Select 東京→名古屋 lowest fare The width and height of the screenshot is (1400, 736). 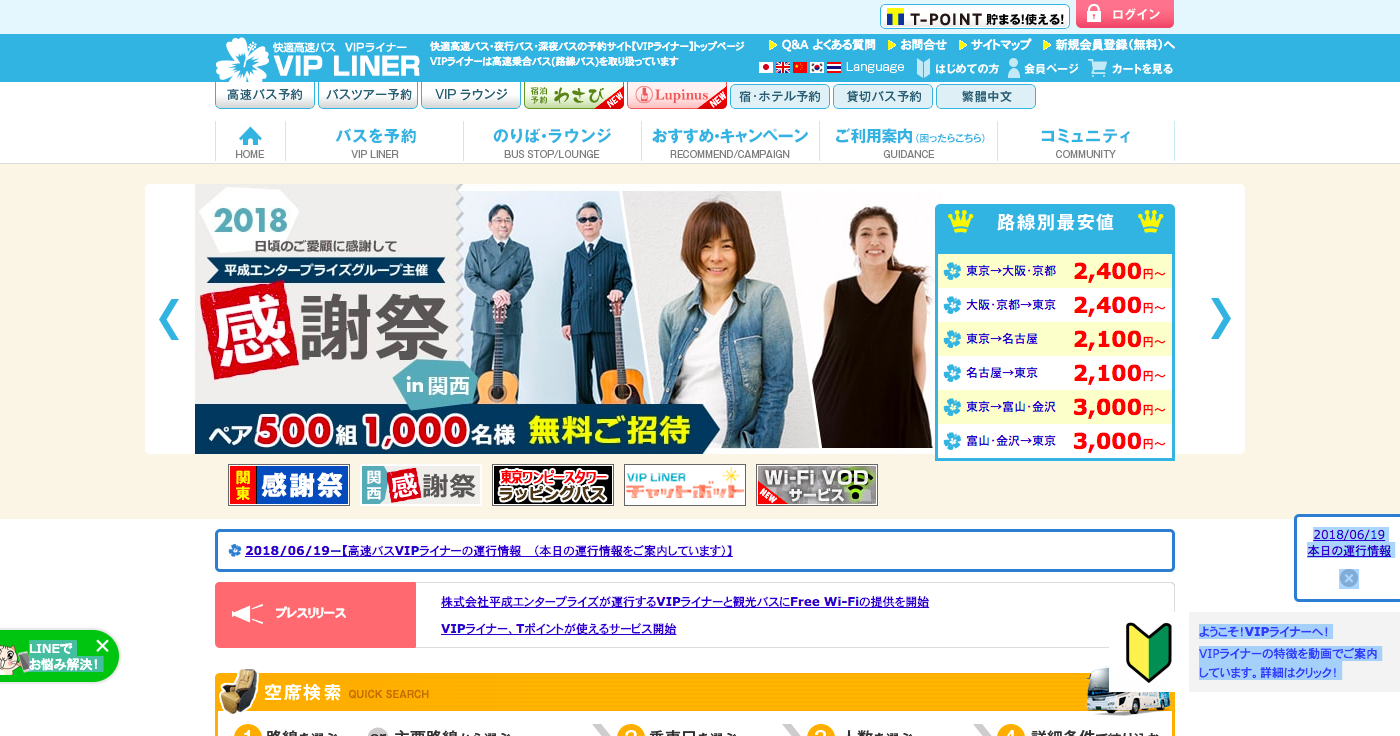[1055, 339]
